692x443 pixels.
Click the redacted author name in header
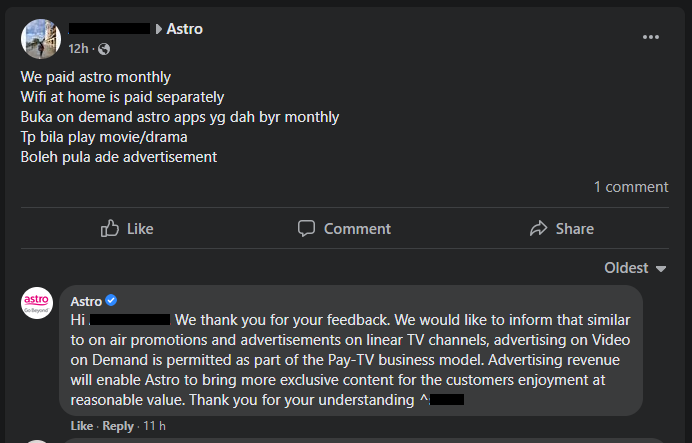[109, 29]
